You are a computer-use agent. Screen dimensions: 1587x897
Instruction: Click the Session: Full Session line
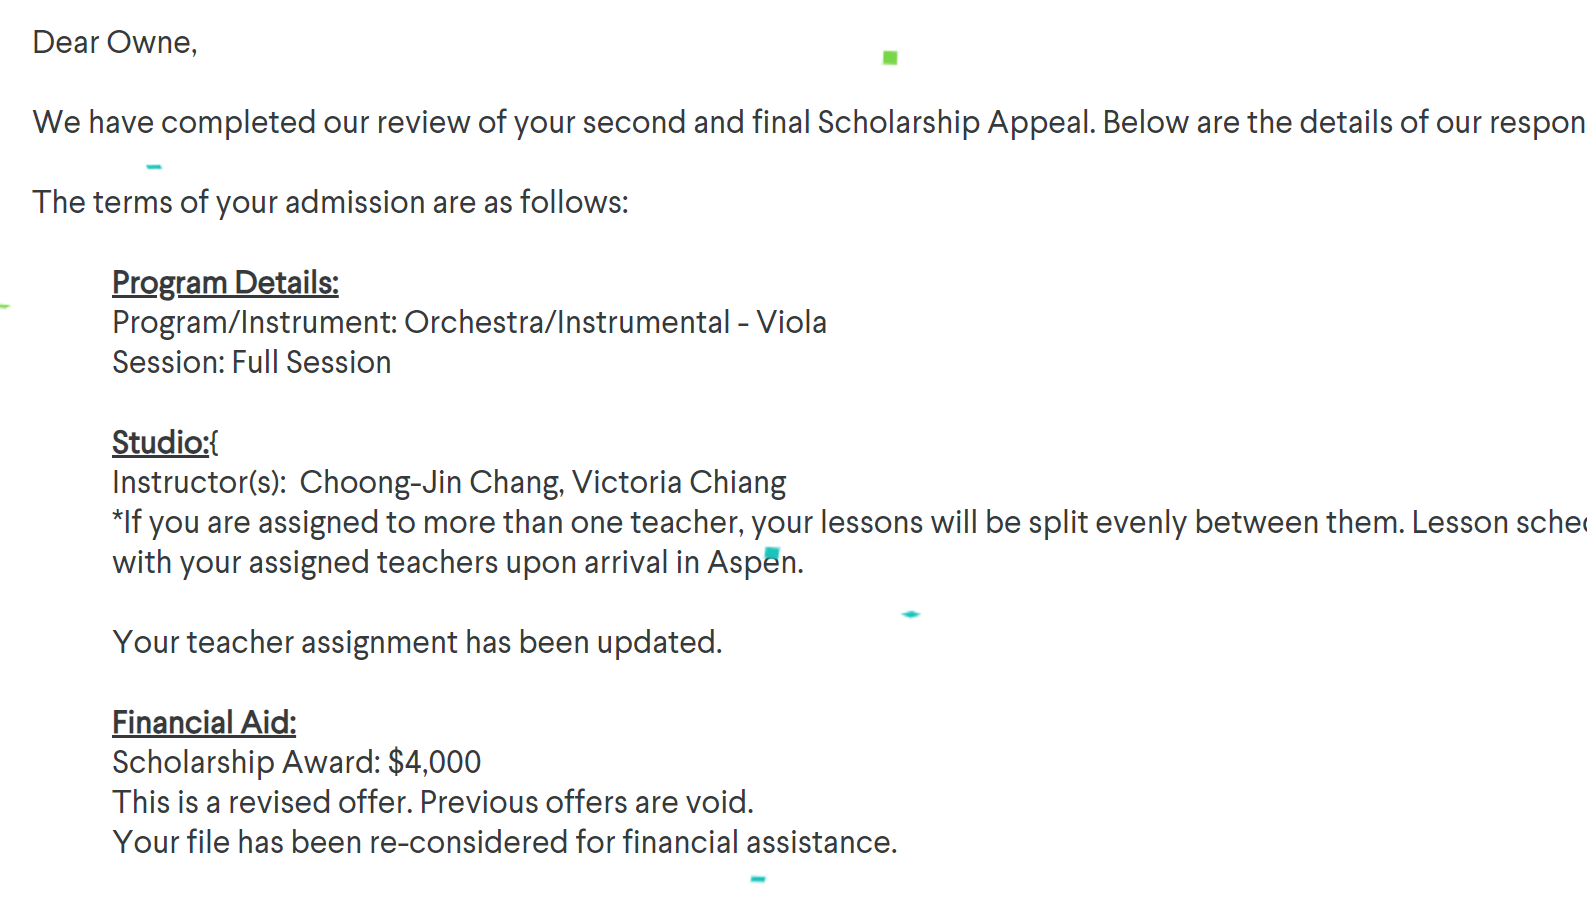(x=252, y=363)
